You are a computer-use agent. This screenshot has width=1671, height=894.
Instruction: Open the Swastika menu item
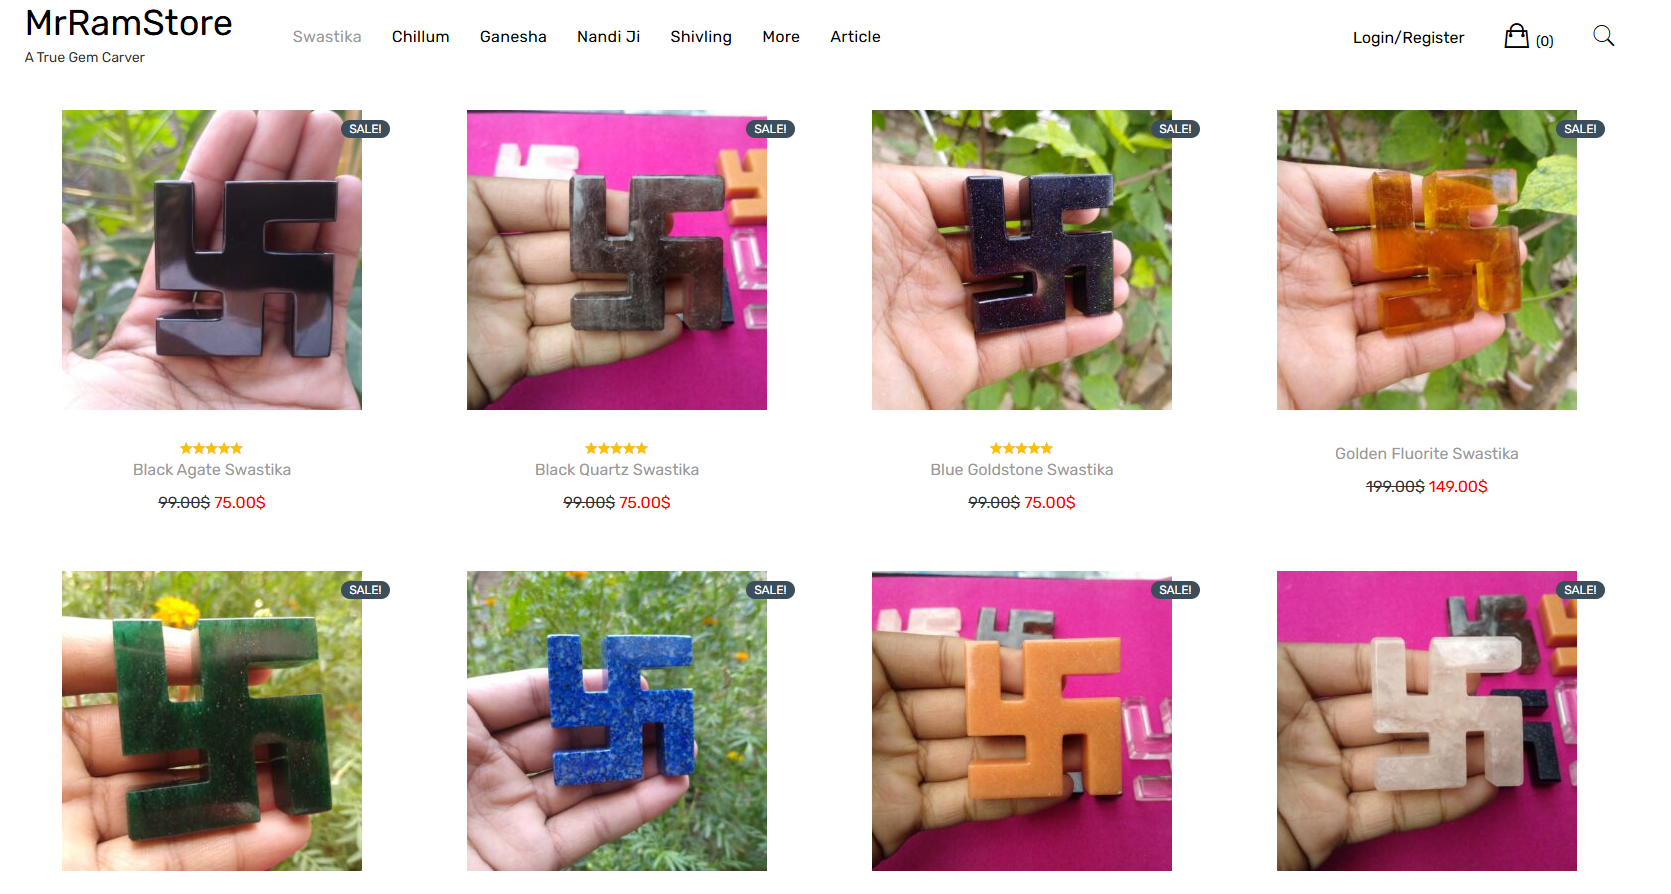click(x=327, y=37)
